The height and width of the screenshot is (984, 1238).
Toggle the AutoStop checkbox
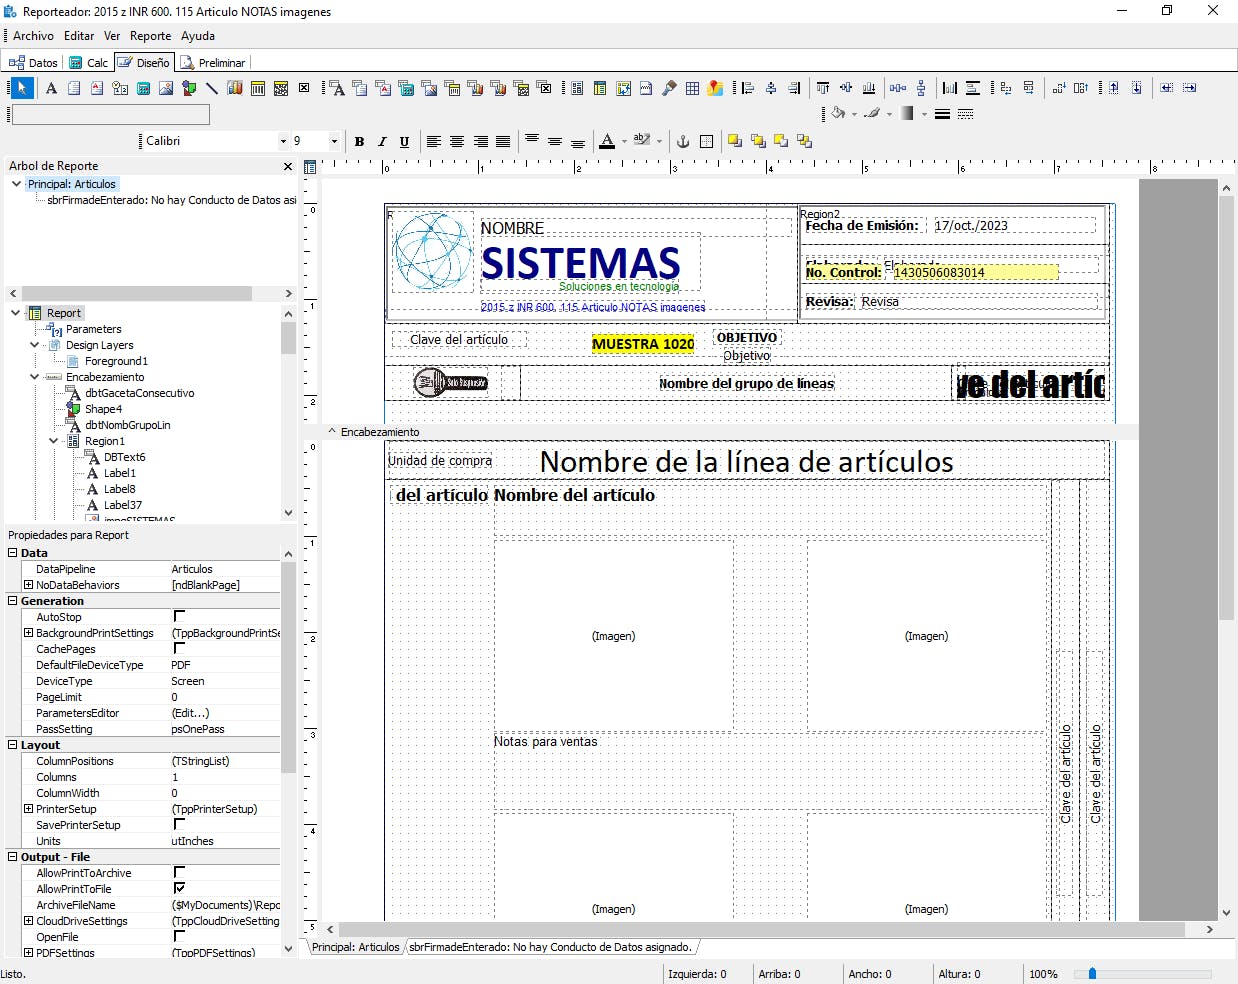179,616
